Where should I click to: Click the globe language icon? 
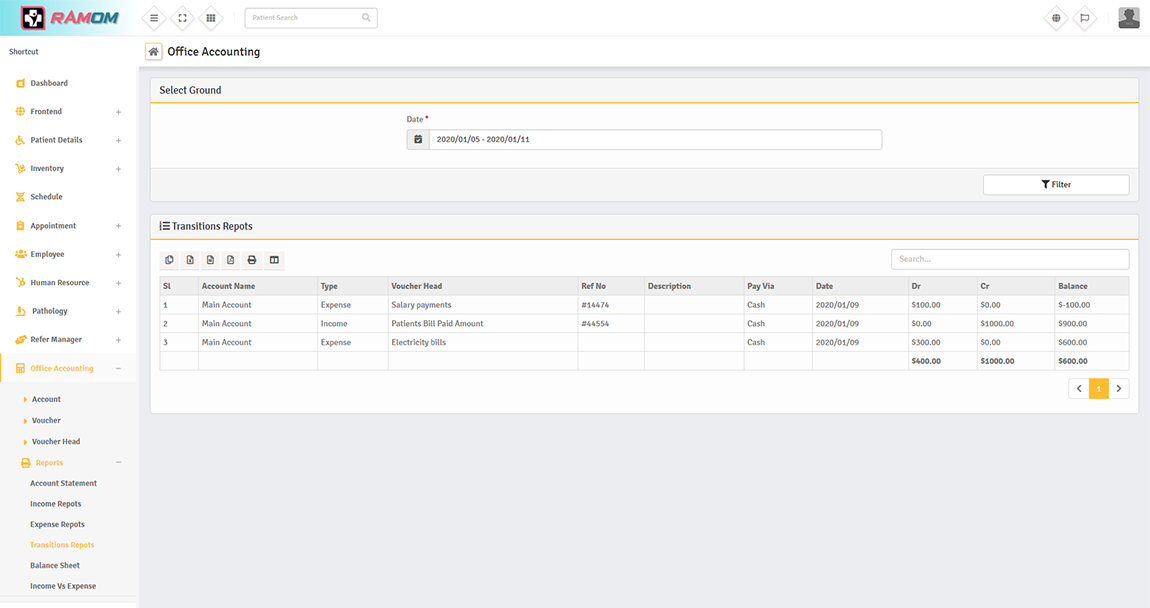pos(1056,18)
